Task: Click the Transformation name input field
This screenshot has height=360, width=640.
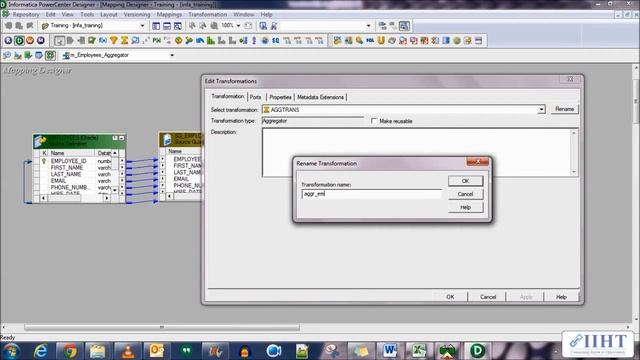Action: [371, 194]
